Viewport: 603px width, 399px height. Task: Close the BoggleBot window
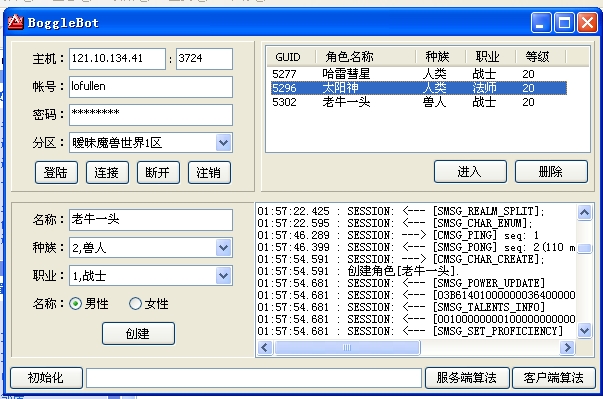pyautogui.click(x=587, y=22)
